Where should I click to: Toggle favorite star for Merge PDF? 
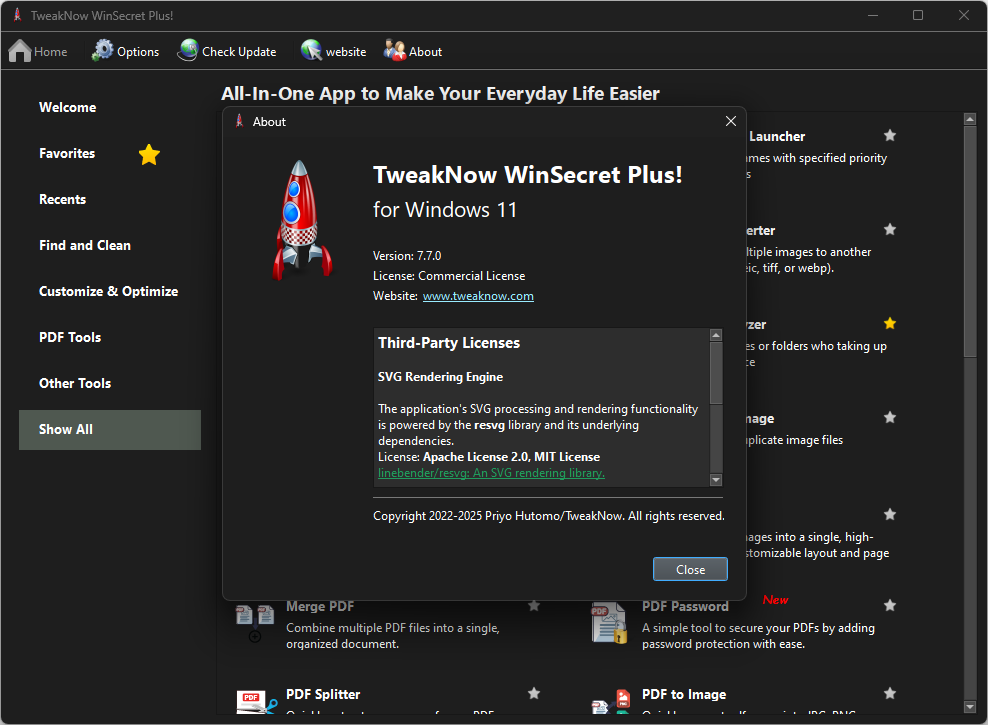[x=534, y=605]
